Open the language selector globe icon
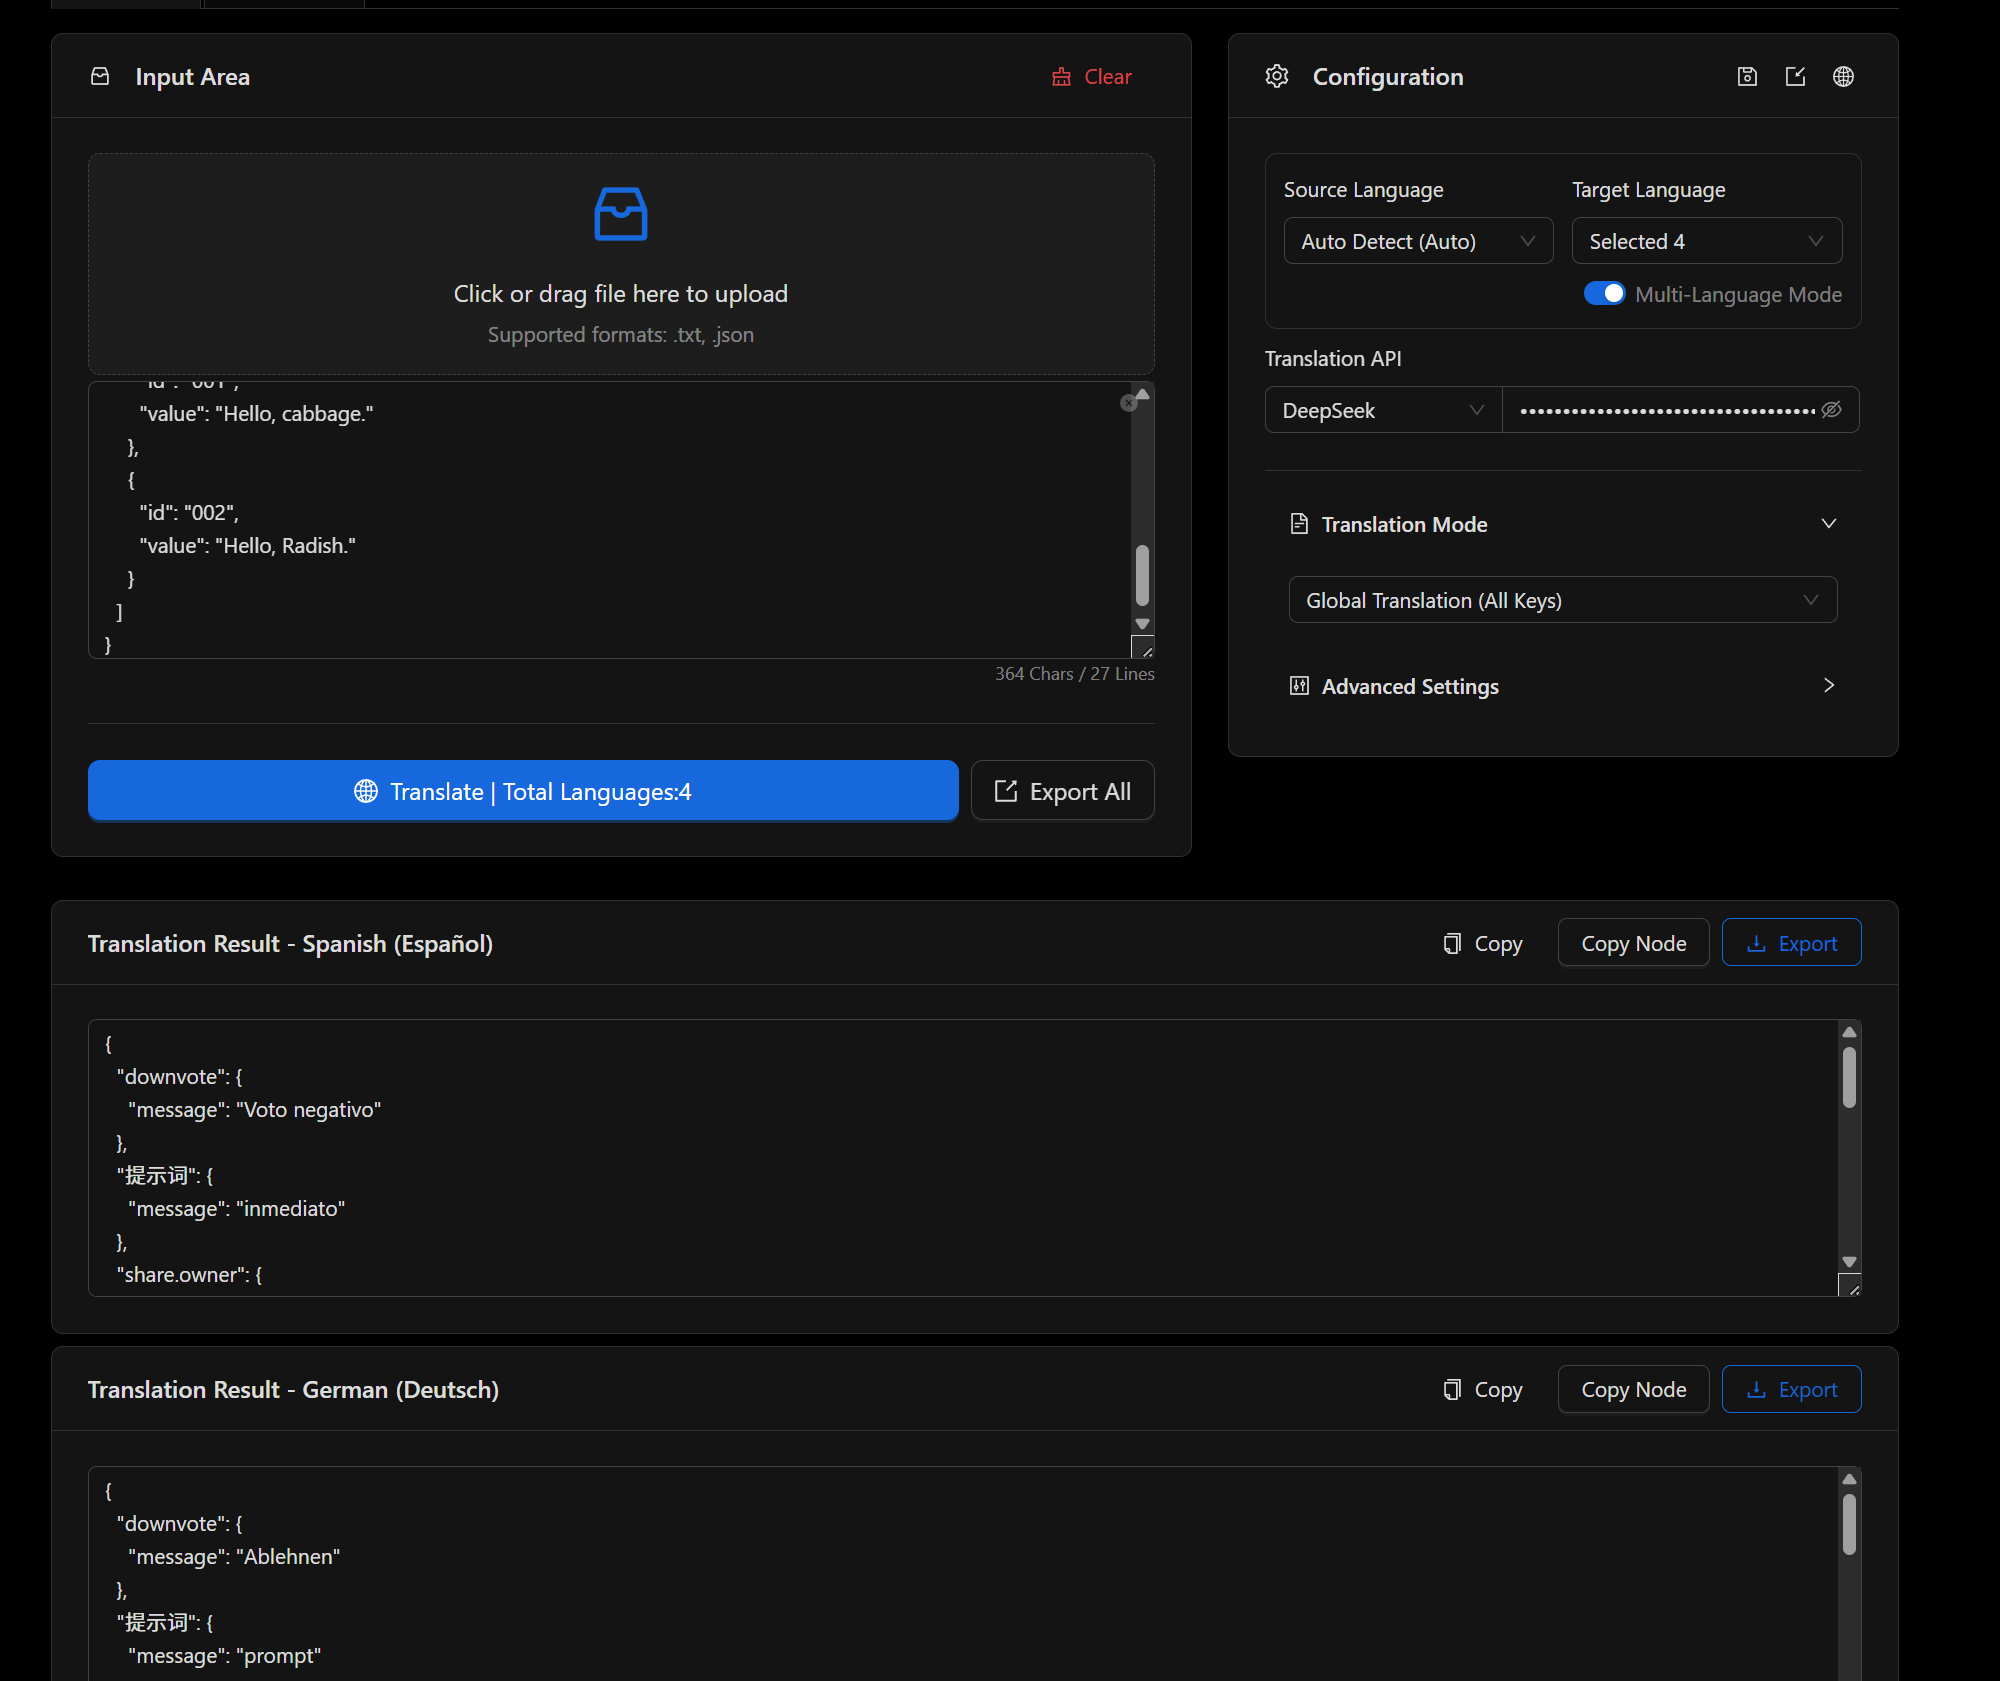 (1844, 76)
